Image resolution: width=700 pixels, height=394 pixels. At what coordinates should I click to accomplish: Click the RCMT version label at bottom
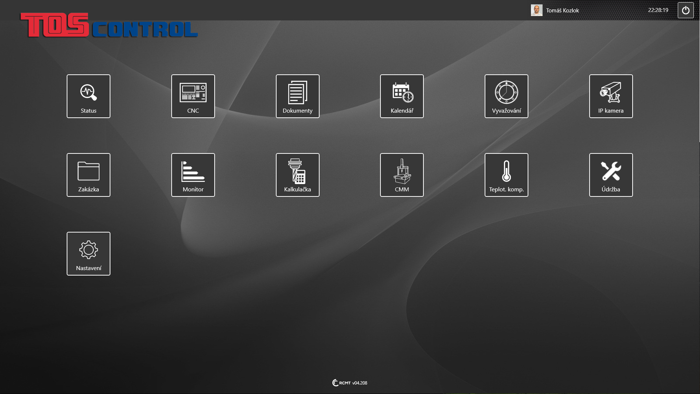tap(350, 383)
